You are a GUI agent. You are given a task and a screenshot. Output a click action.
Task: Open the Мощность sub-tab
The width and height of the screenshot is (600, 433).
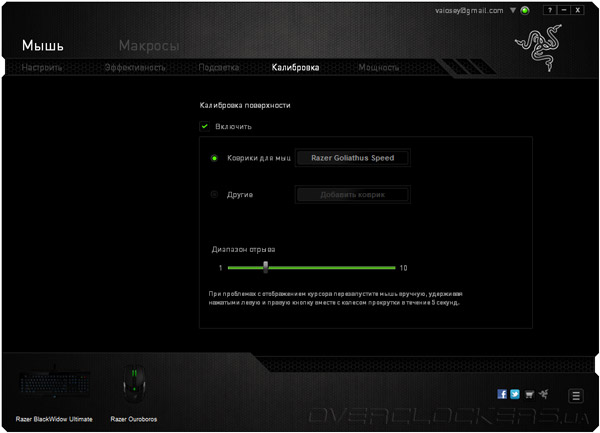379,67
